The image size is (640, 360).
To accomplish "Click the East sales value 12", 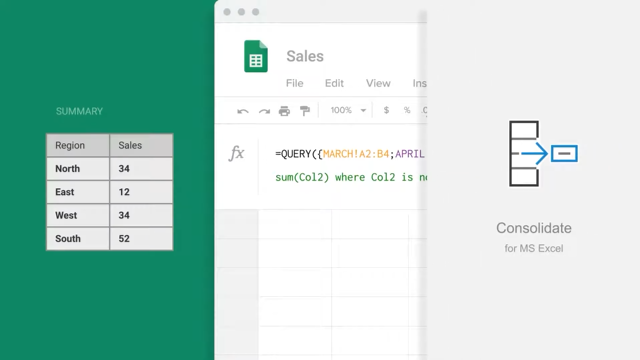I will click(x=141, y=192).
